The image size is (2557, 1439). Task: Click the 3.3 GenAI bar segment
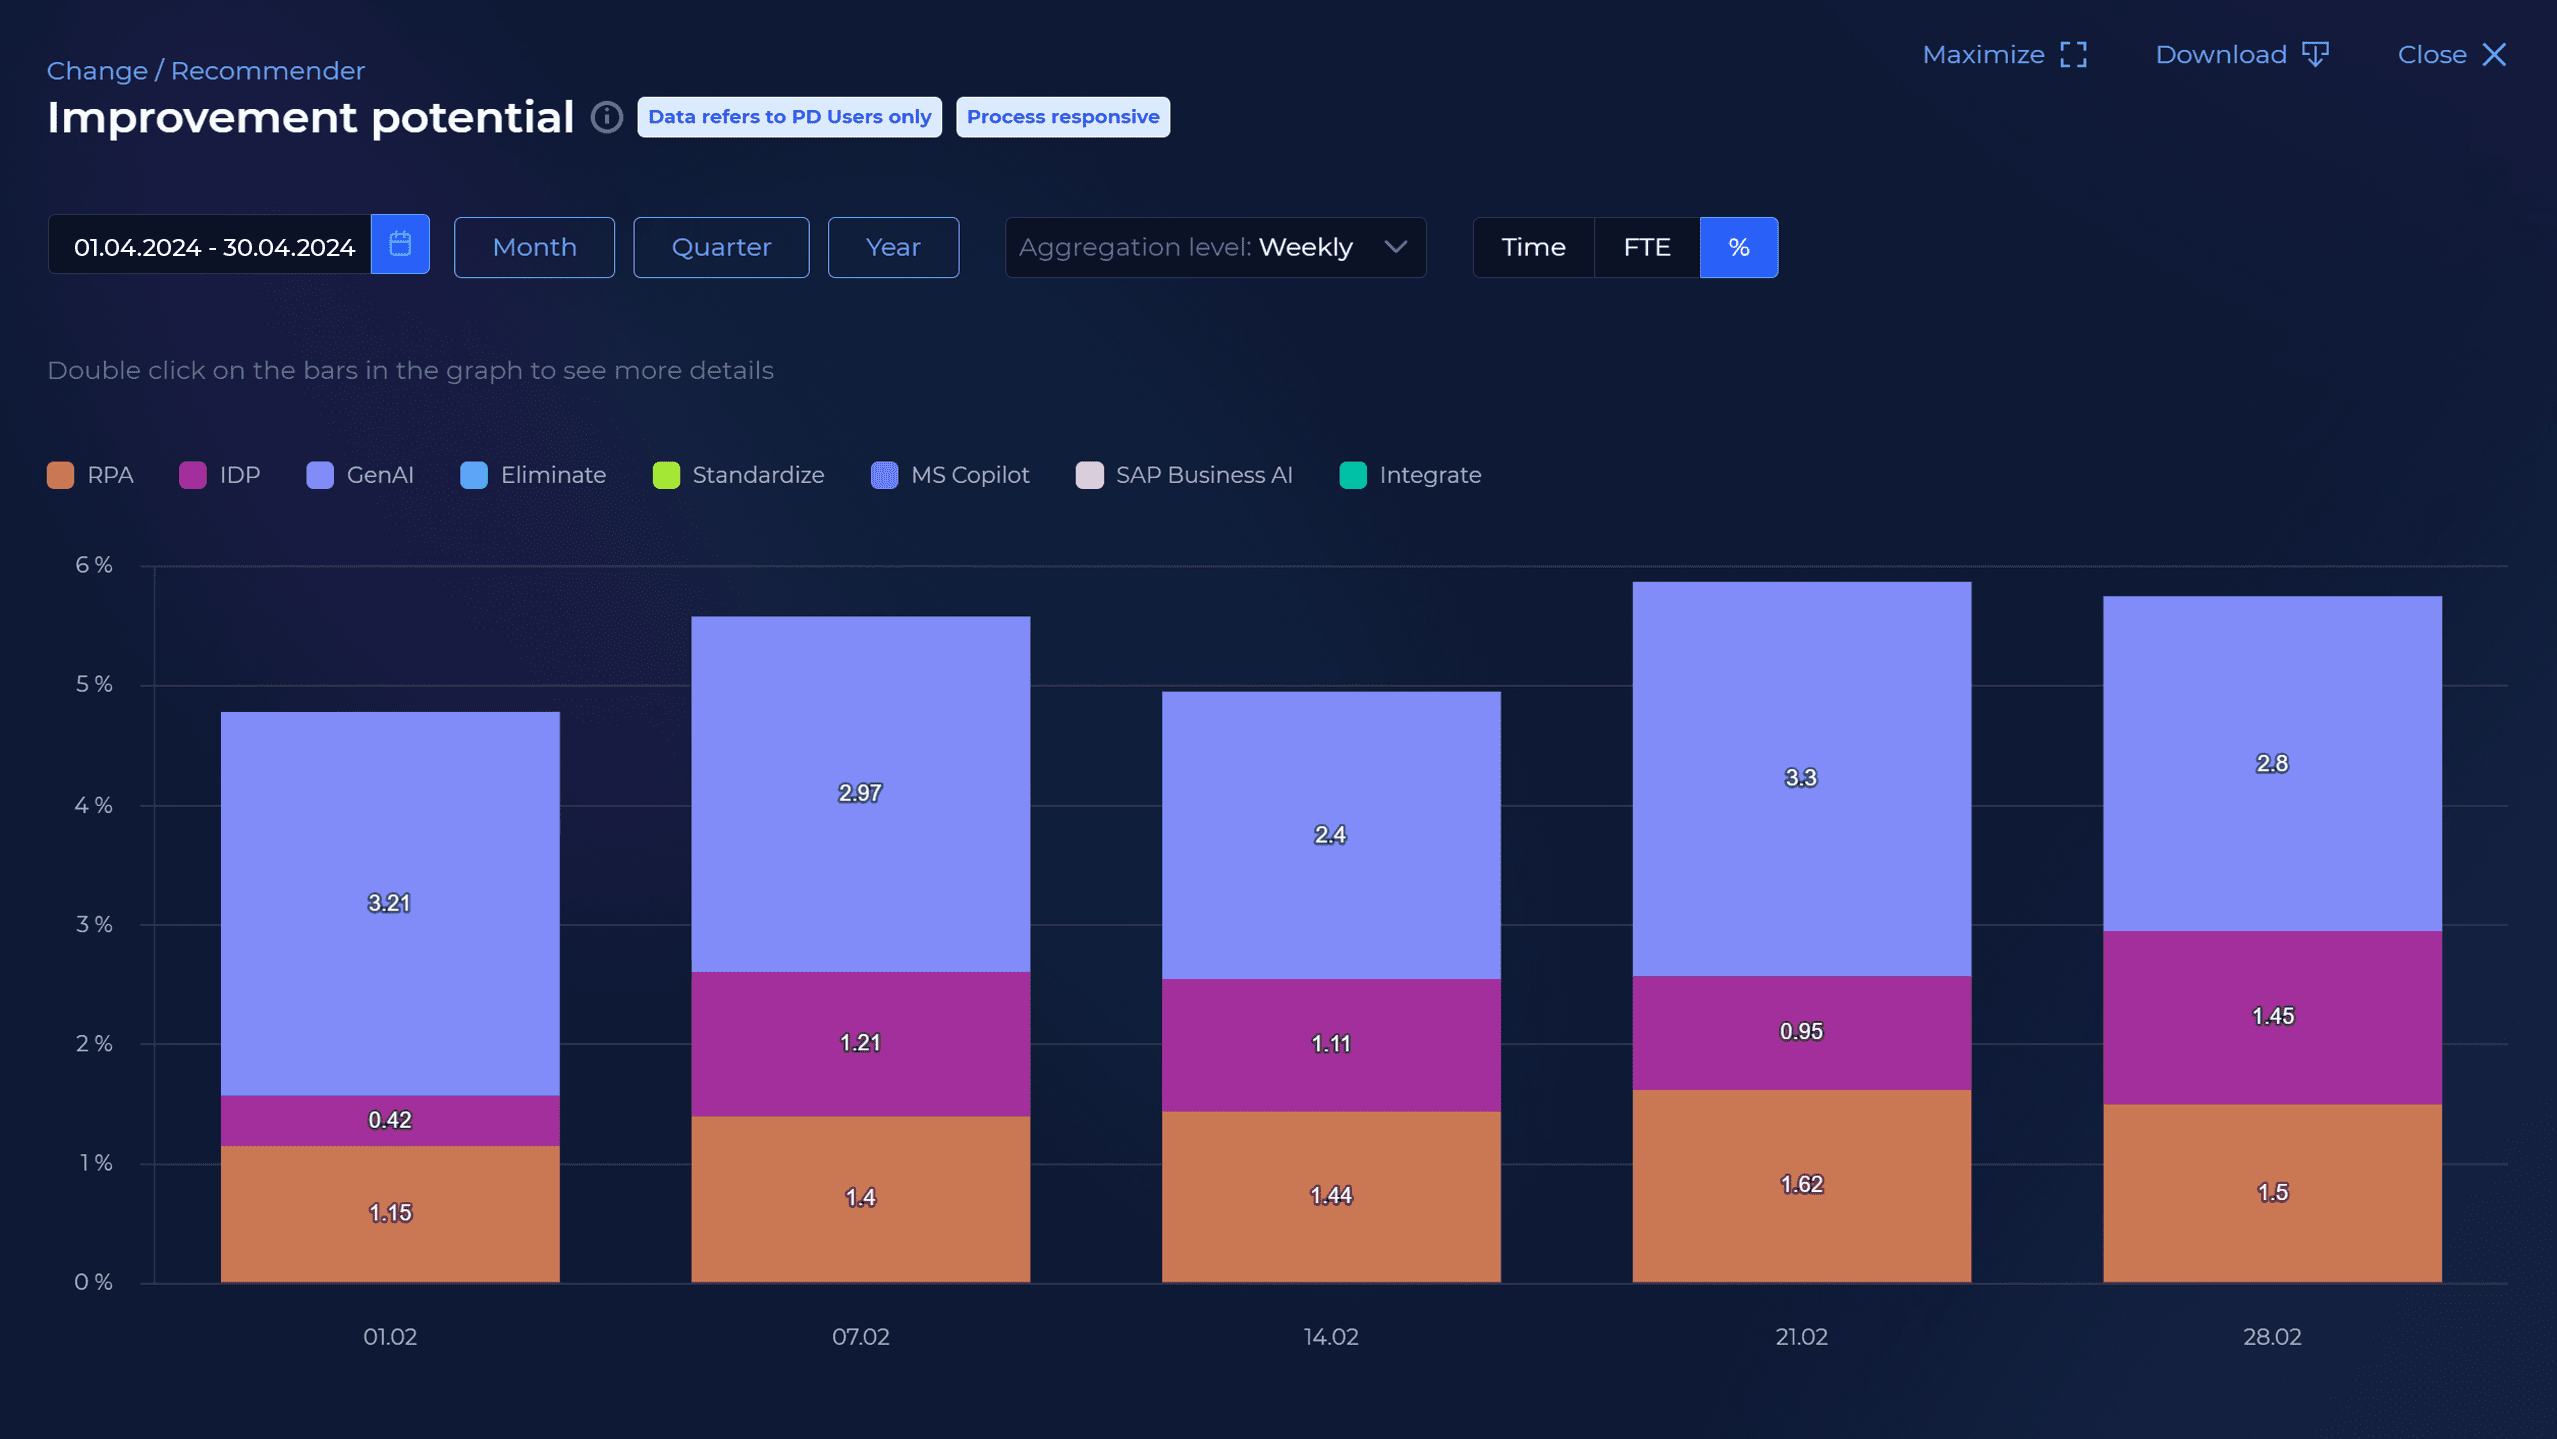[x=1799, y=778]
